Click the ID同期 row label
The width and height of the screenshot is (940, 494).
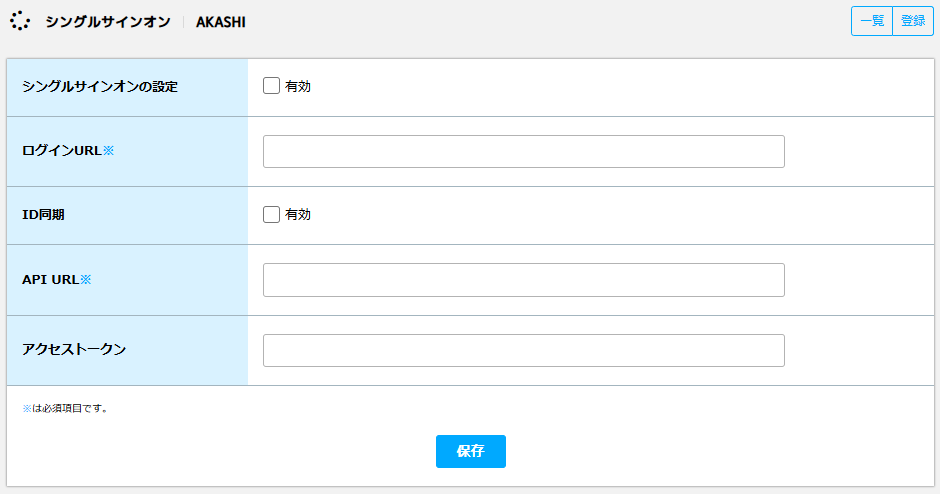click(43, 214)
